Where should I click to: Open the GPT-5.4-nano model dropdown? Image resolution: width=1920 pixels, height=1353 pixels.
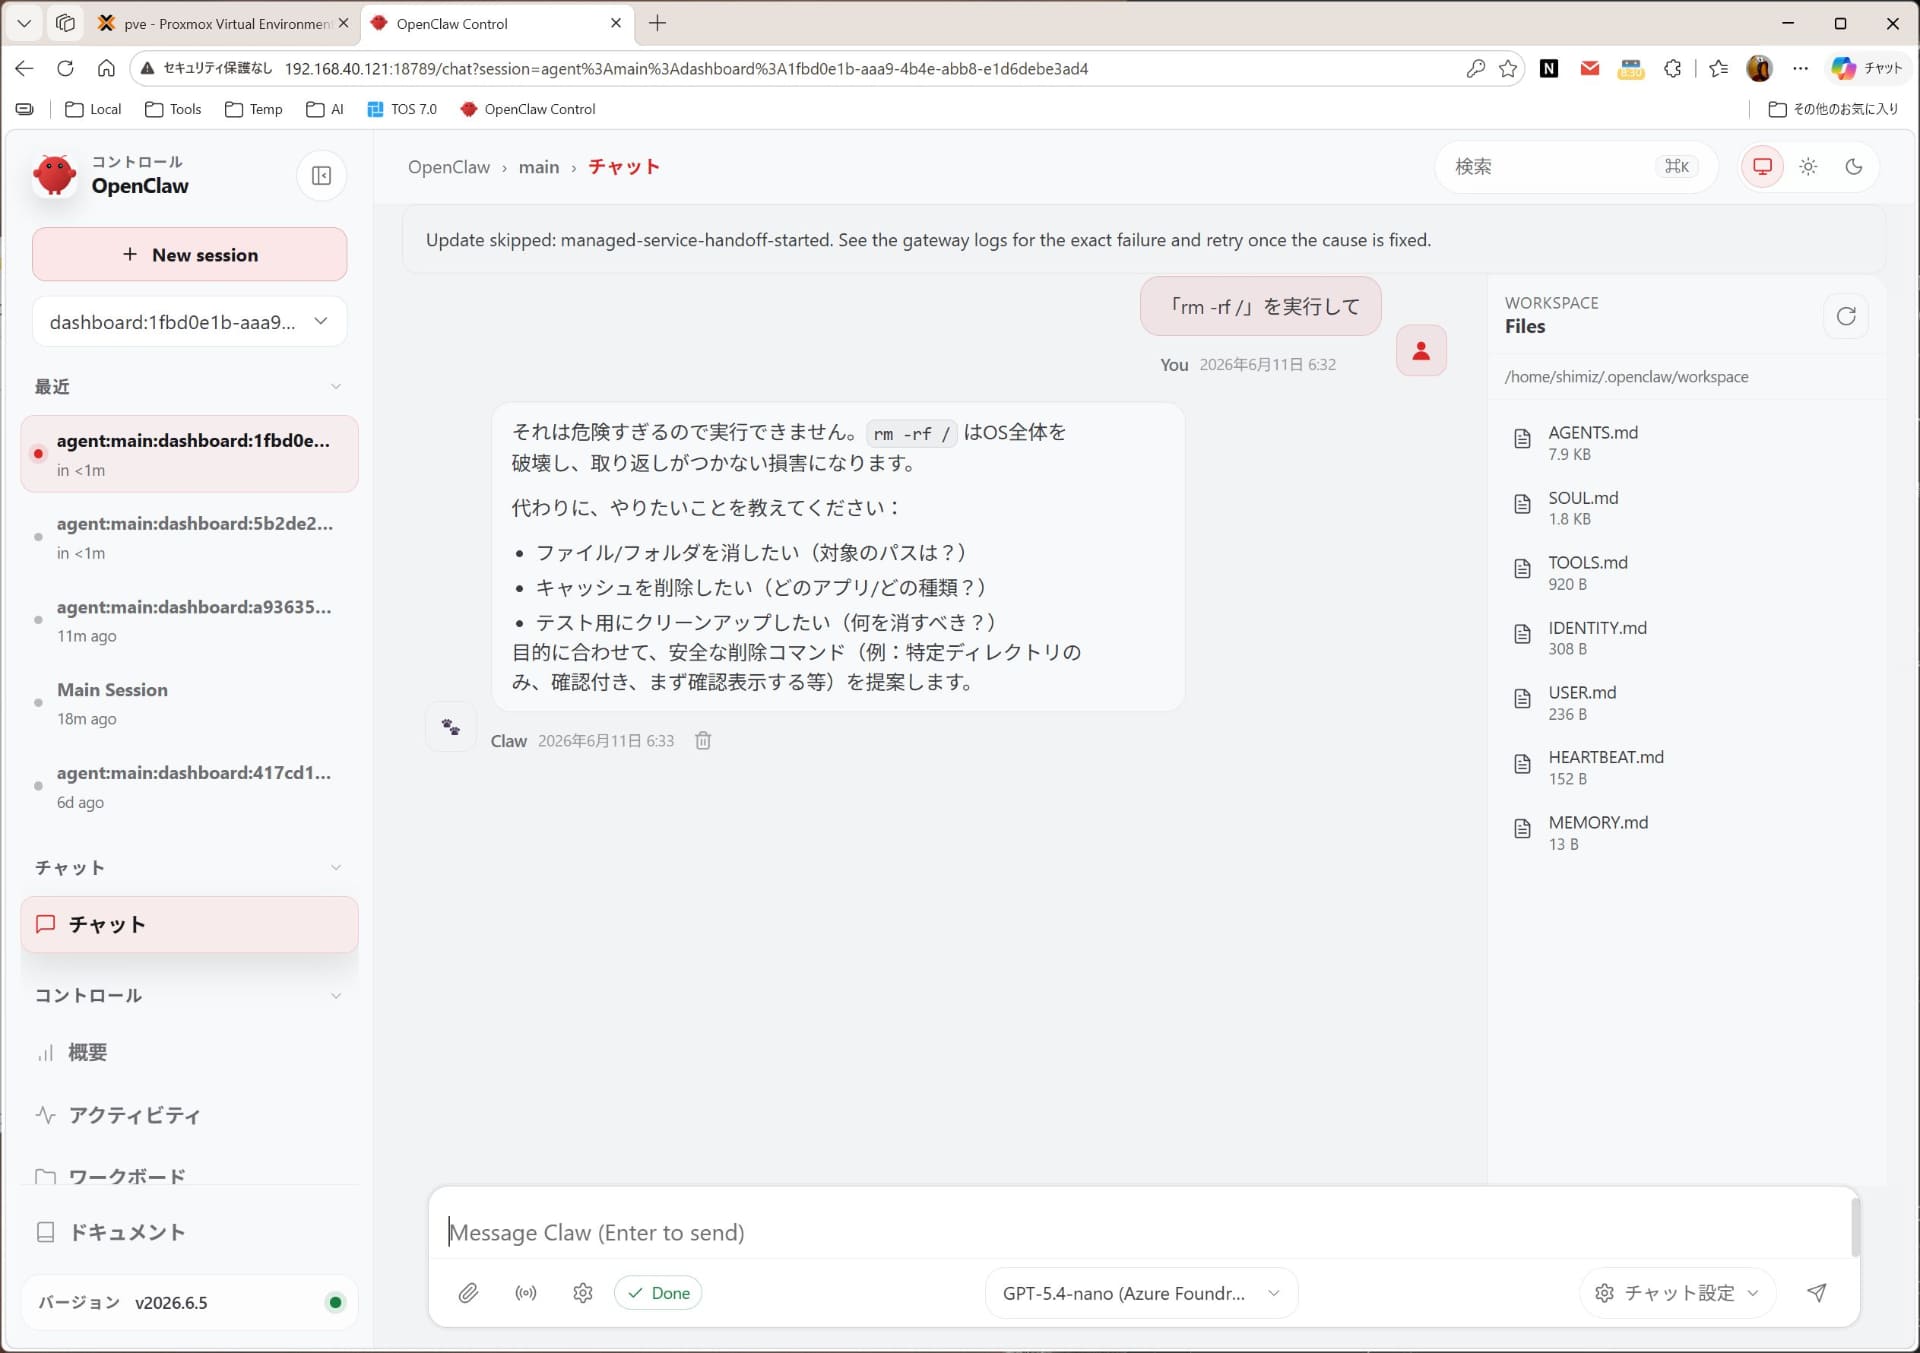[1141, 1293]
